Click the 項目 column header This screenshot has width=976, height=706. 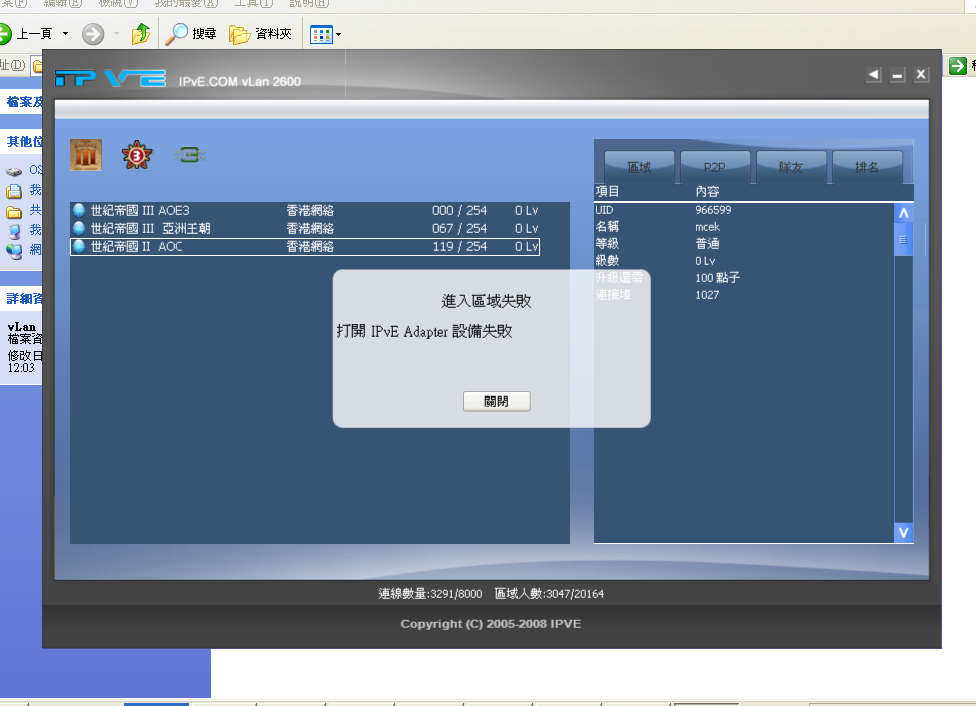[x=608, y=192]
